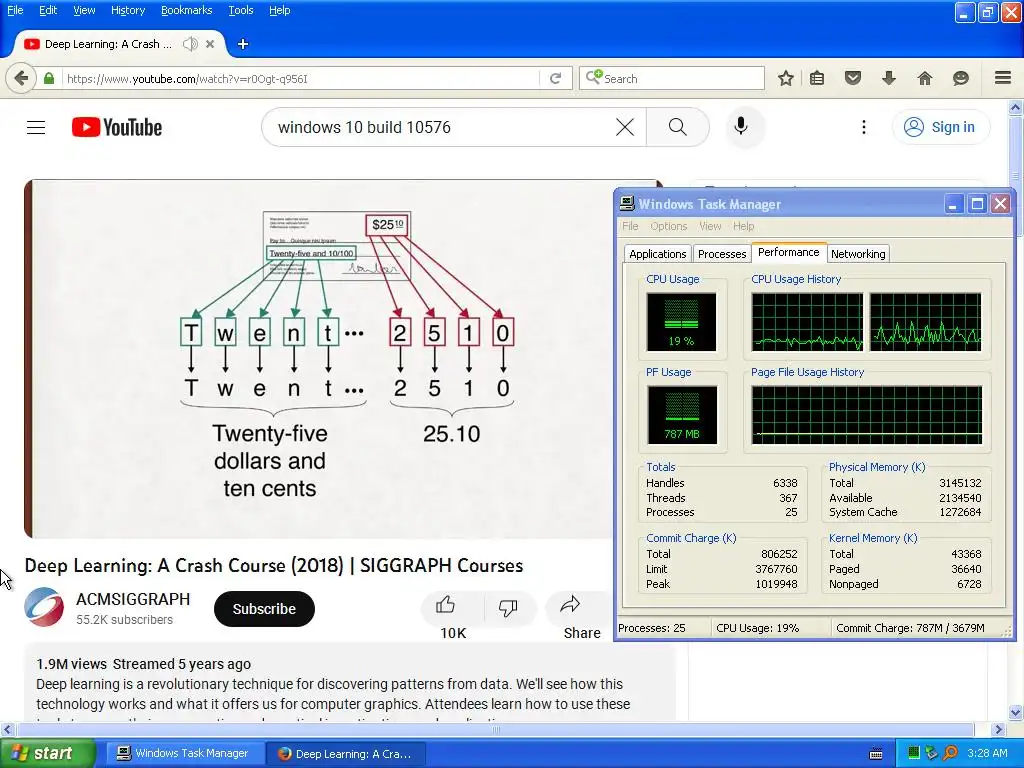Click the system clock 3:28 AM
1024x768 pixels.
[987, 753]
